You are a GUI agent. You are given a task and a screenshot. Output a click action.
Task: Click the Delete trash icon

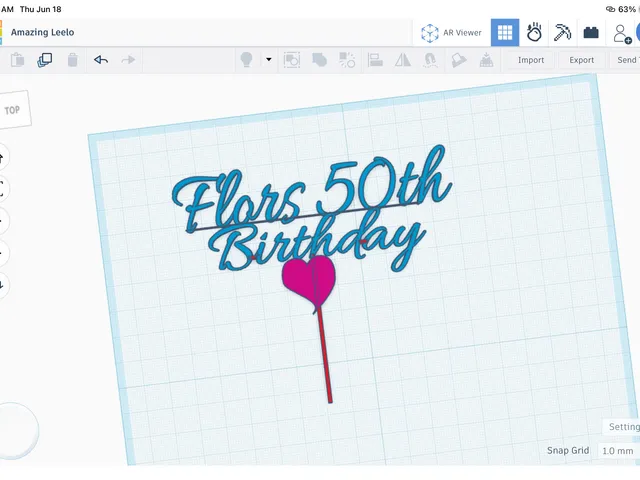click(x=72, y=60)
